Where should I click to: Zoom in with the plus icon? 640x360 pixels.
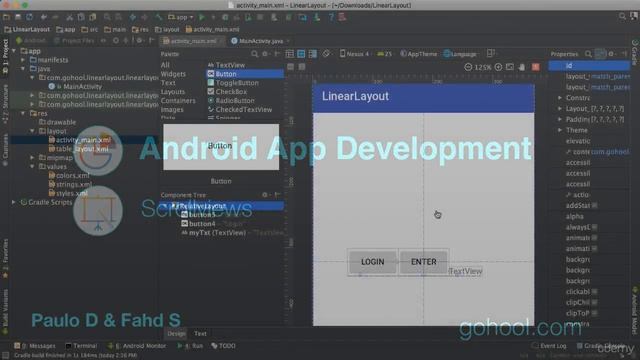[x=498, y=67]
